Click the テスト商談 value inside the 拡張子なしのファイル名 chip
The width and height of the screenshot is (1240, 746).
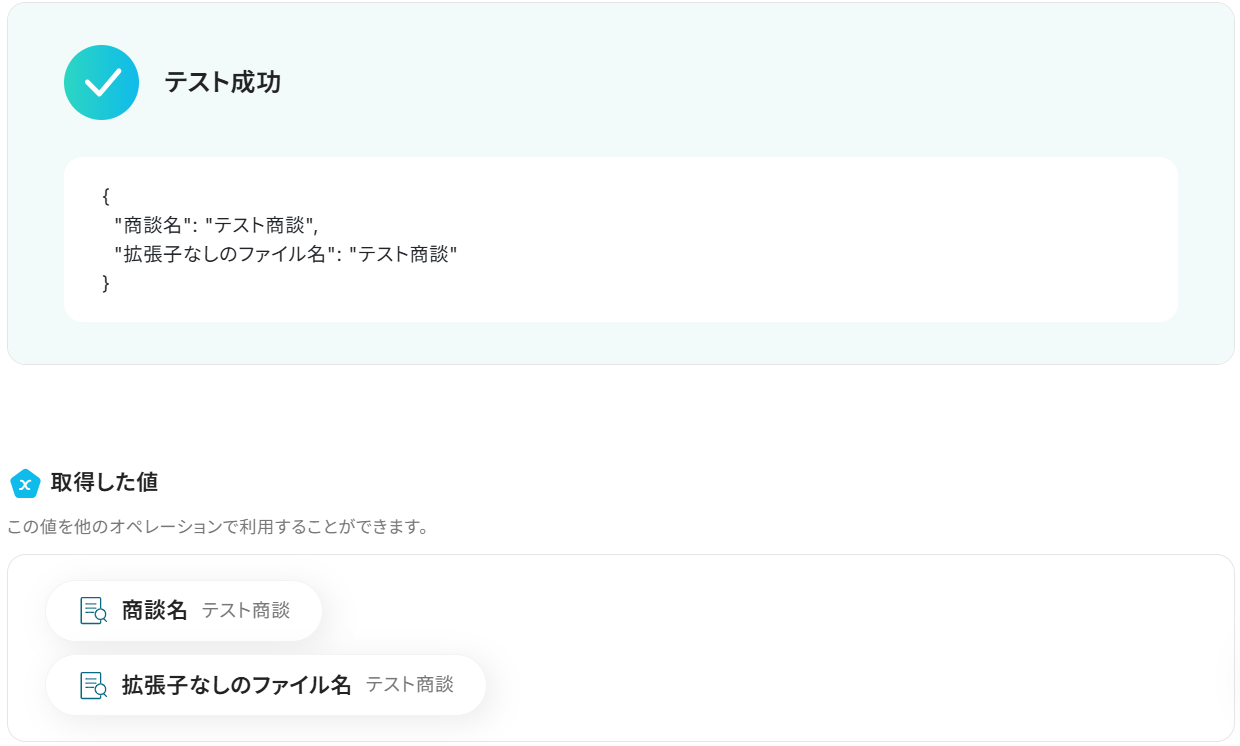pos(409,685)
